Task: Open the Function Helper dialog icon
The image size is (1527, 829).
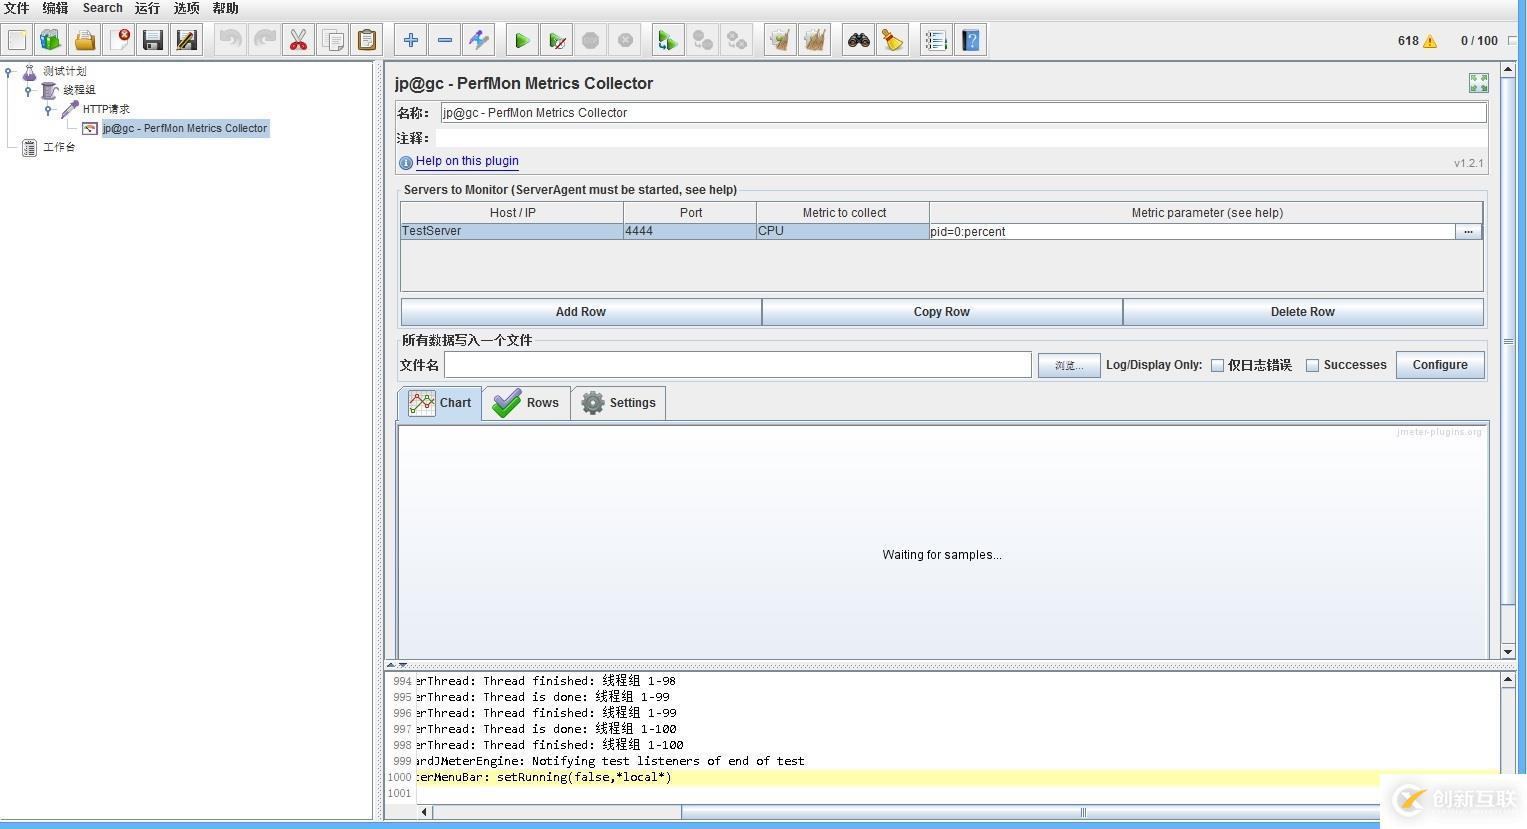Action: (936, 40)
